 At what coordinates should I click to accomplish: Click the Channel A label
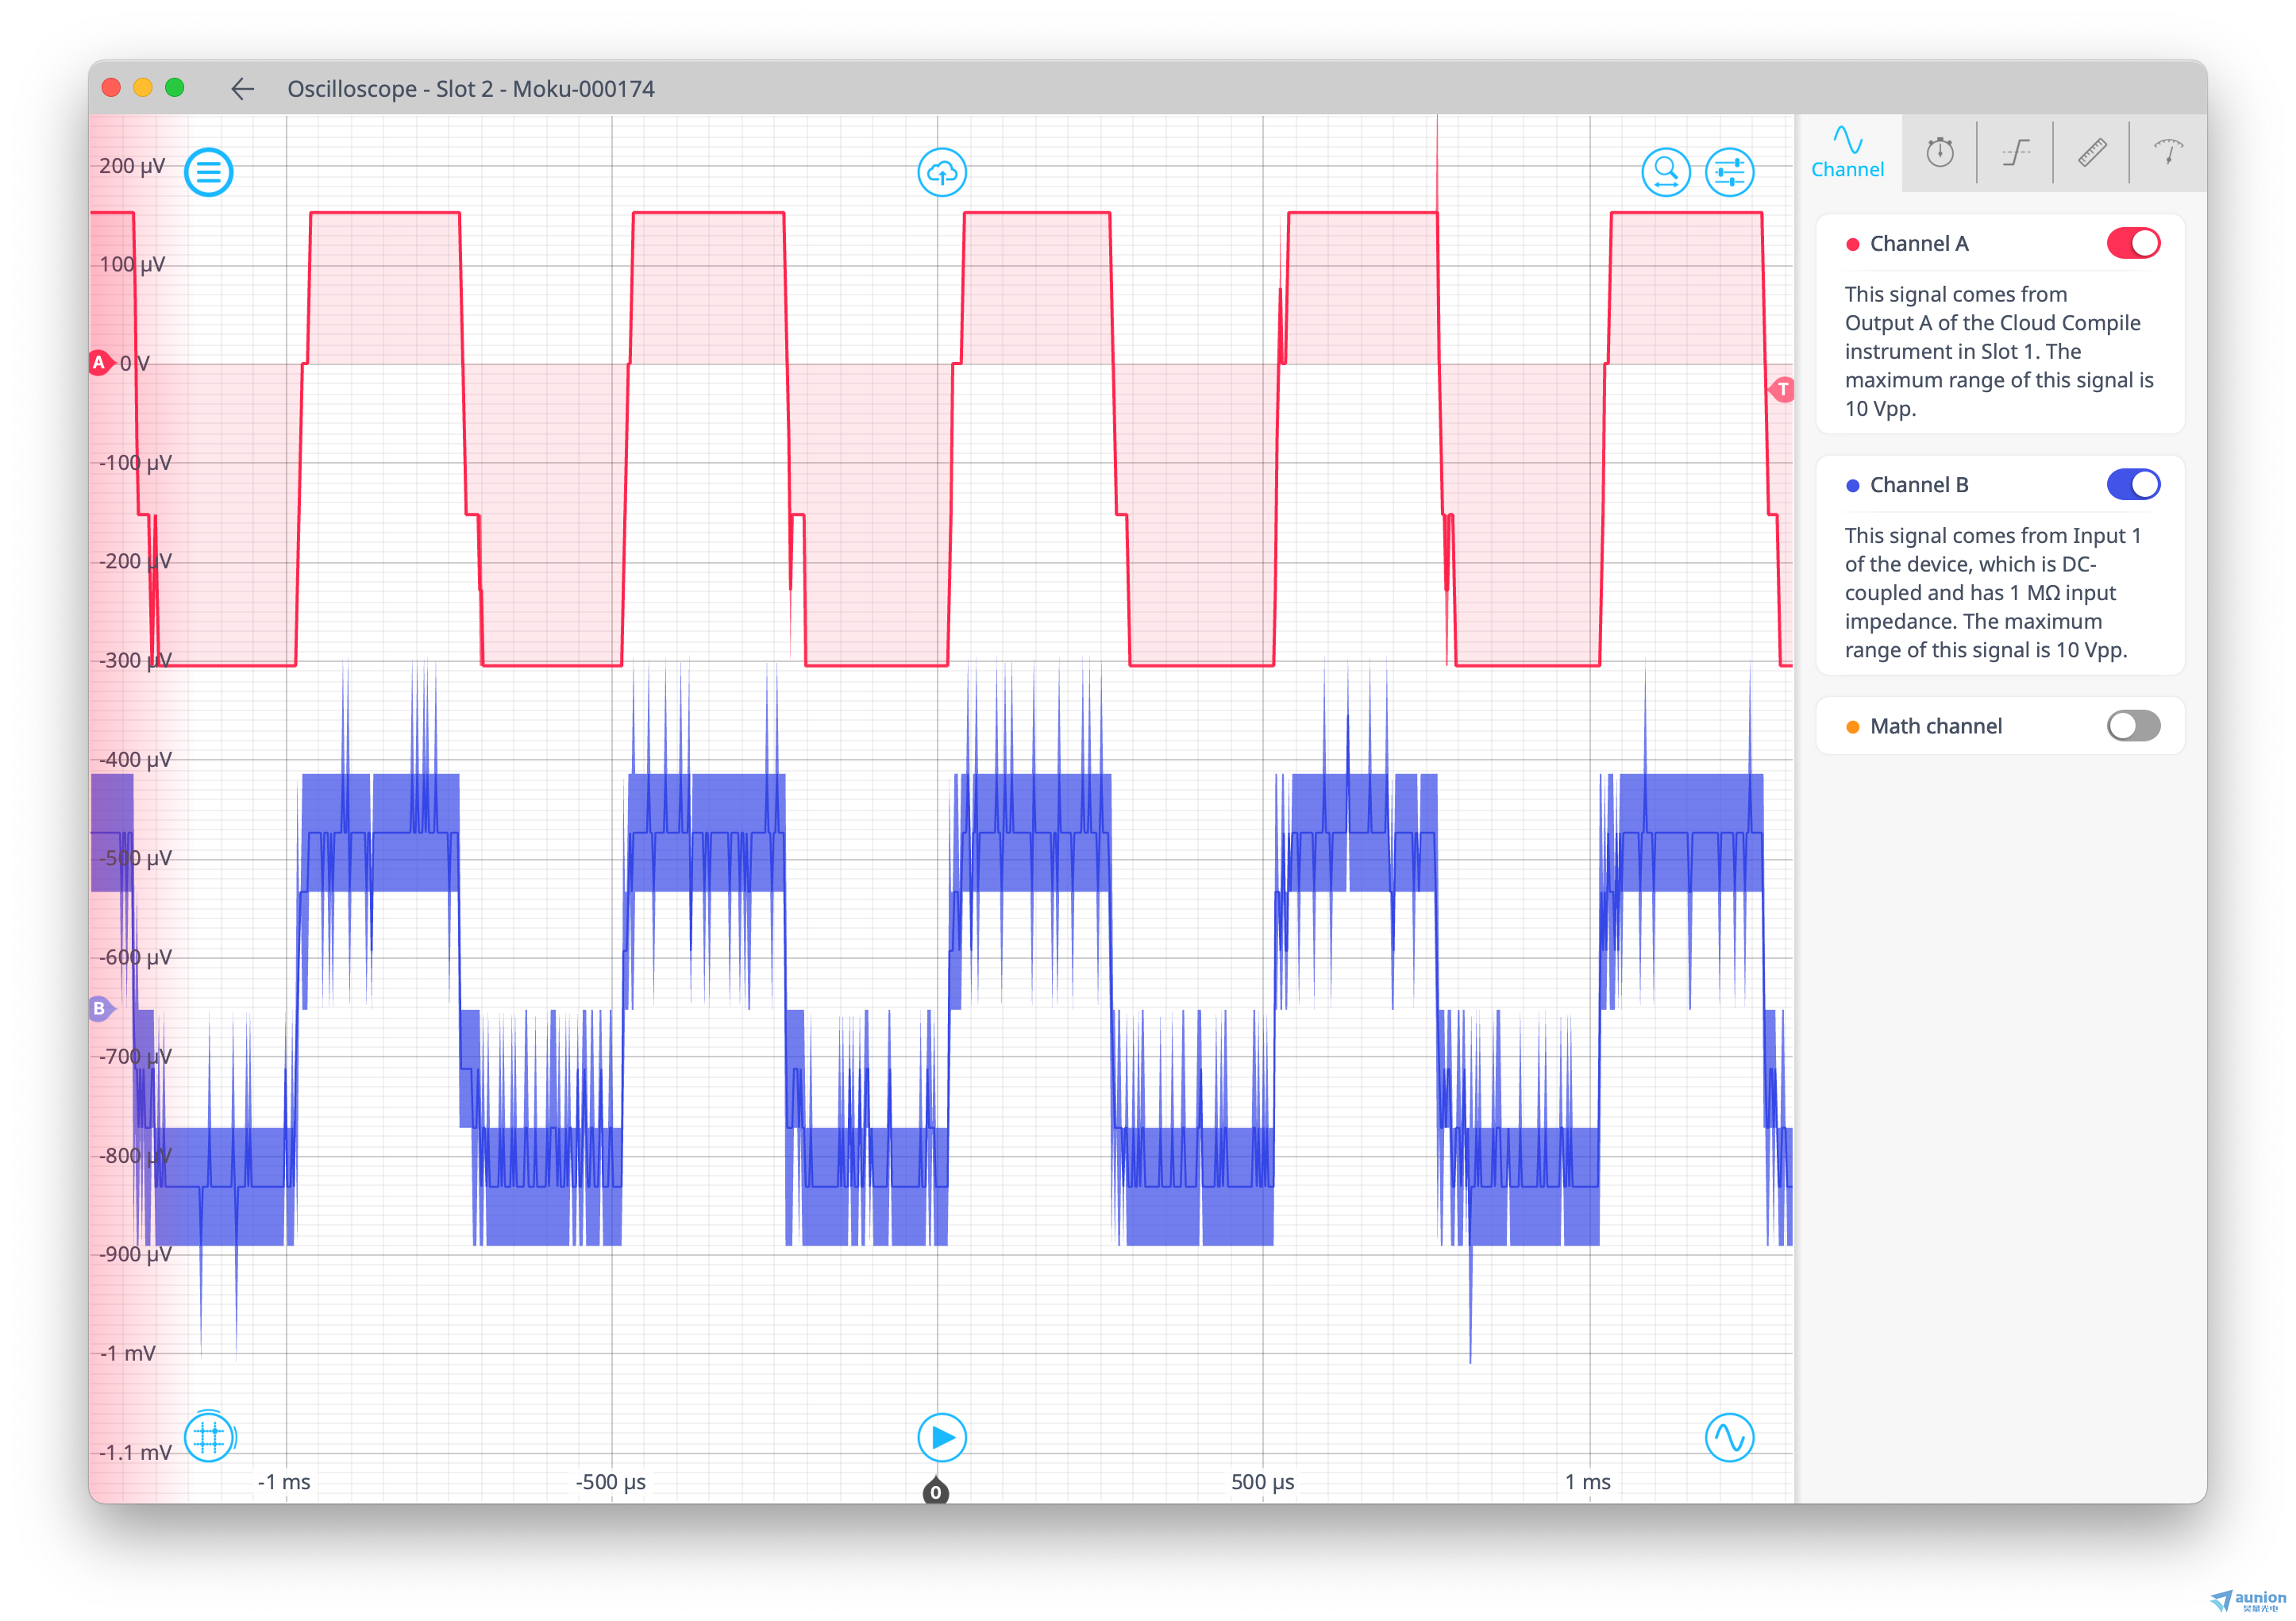point(1919,243)
